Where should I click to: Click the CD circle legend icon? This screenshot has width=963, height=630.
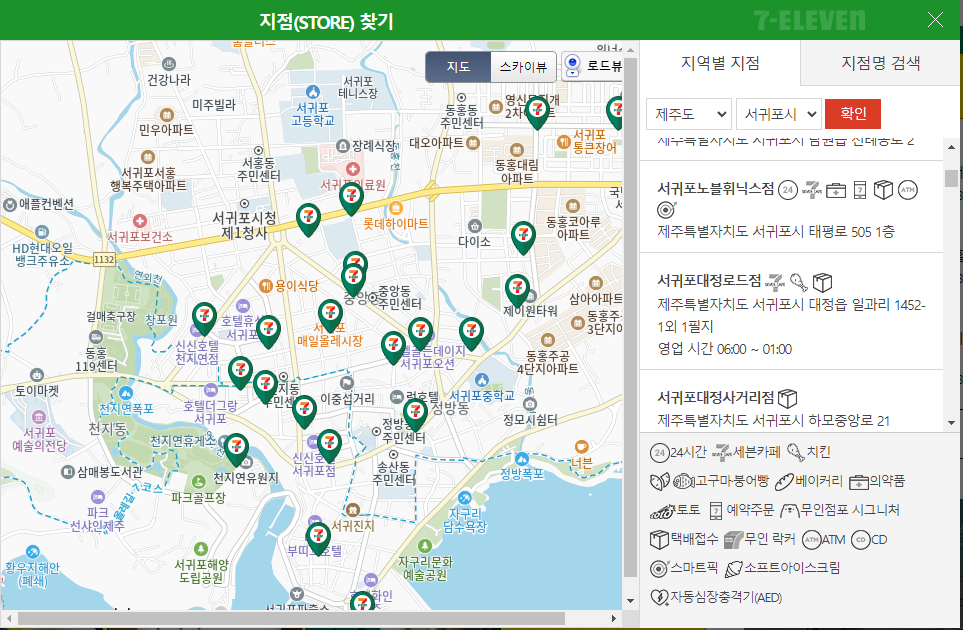(860, 540)
